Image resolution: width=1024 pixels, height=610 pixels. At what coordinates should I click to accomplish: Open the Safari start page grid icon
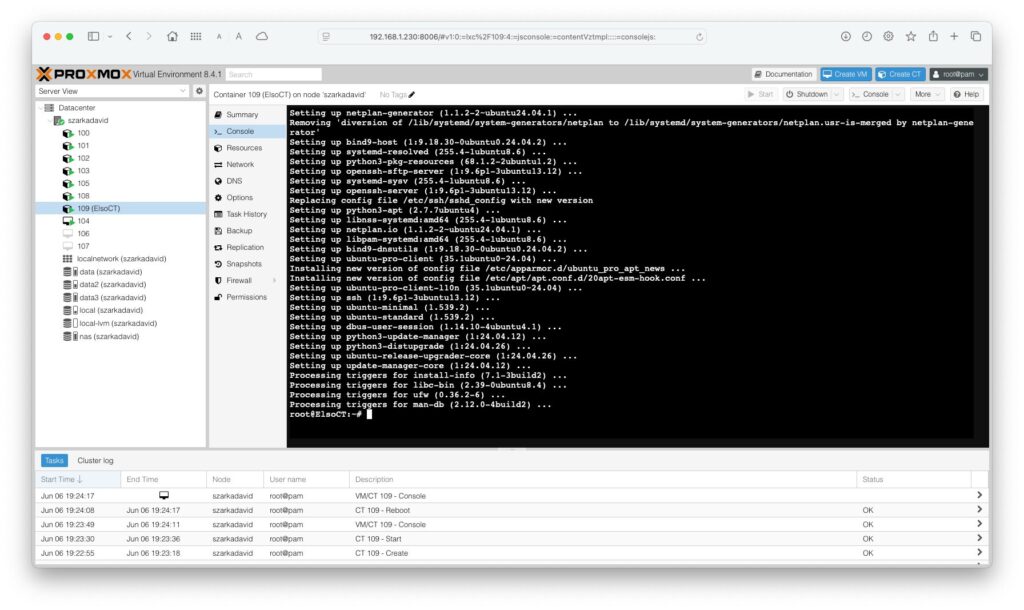196,37
